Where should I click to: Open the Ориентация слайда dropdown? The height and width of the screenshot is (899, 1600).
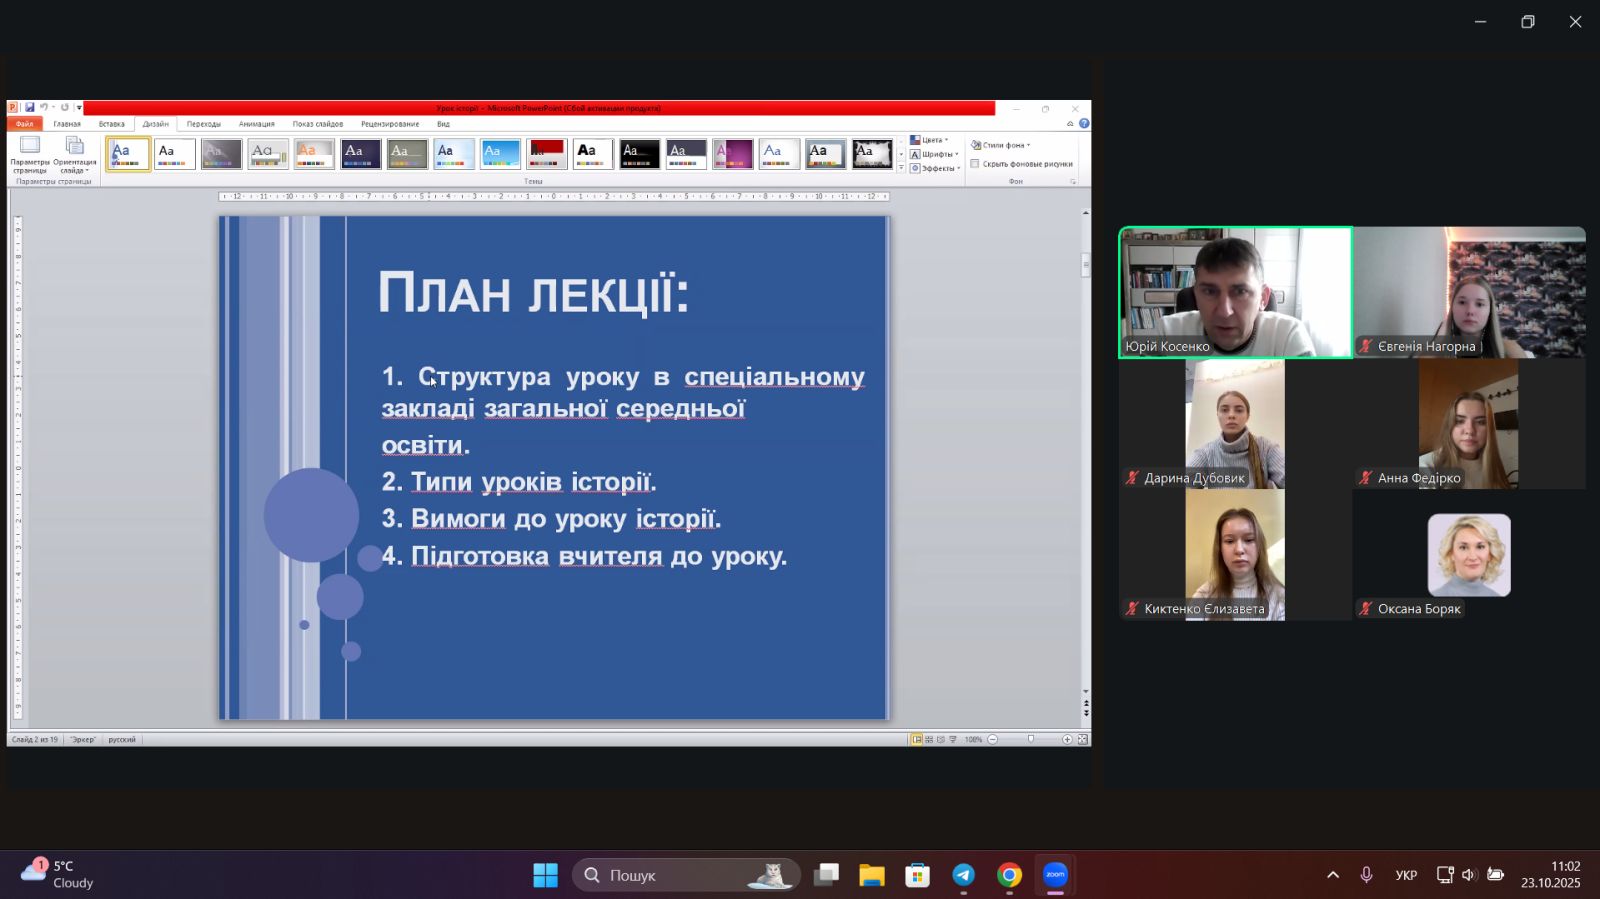[75, 153]
